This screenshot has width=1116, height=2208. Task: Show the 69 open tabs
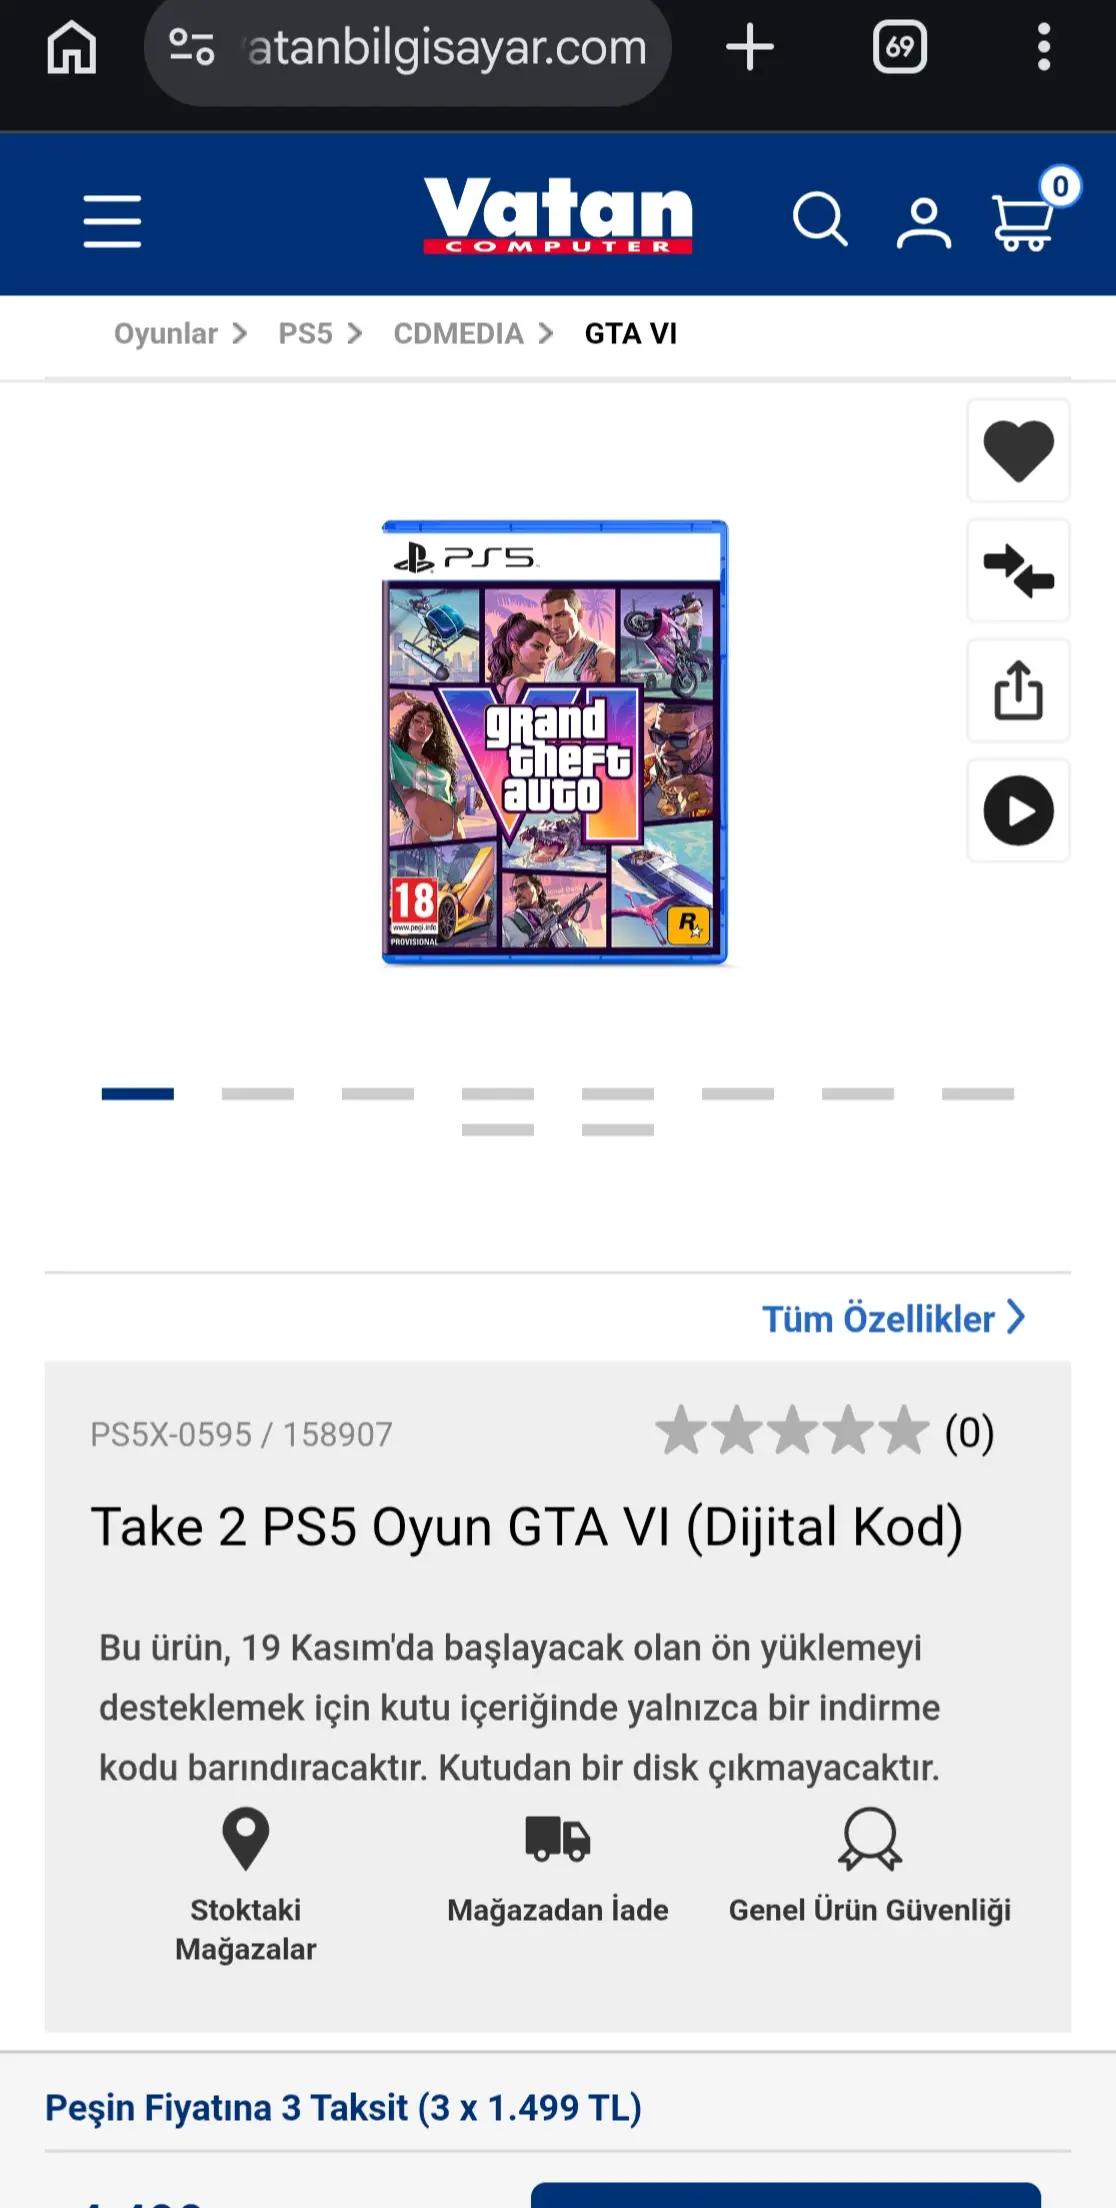click(900, 47)
